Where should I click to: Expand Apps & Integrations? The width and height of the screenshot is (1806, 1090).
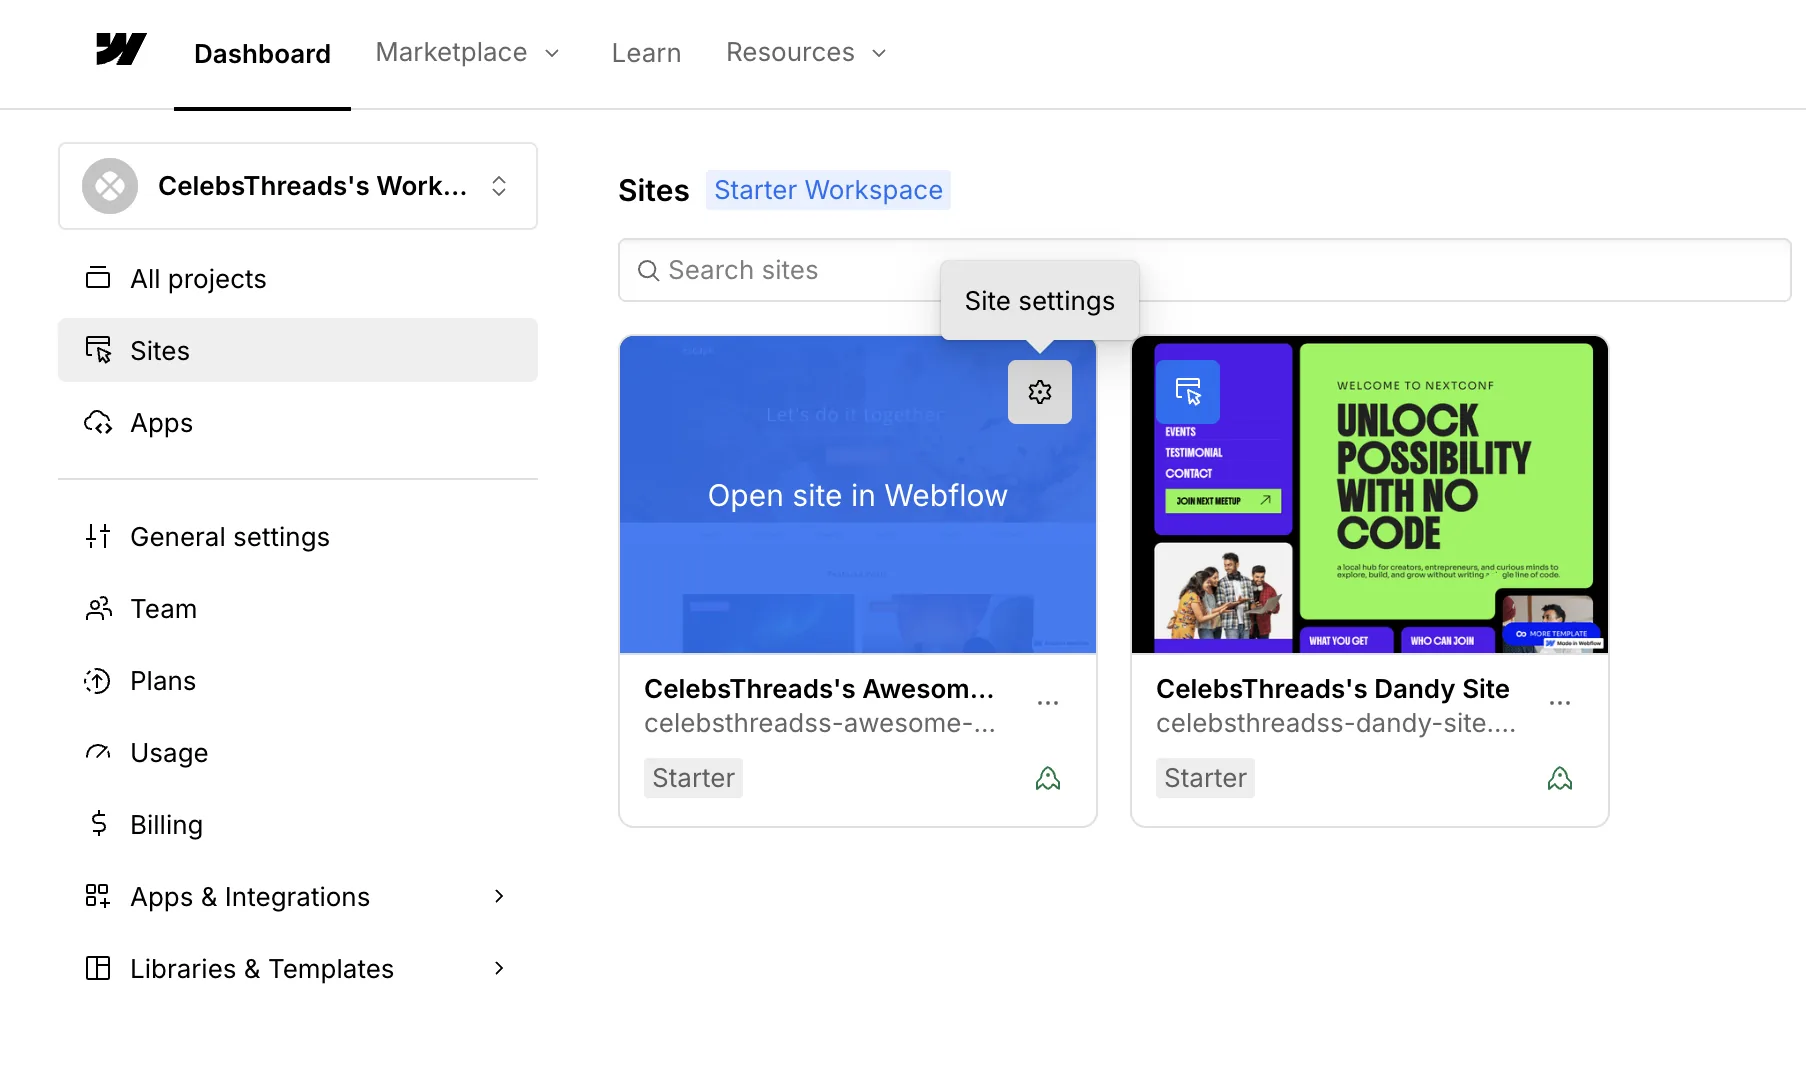pyautogui.click(x=298, y=896)
